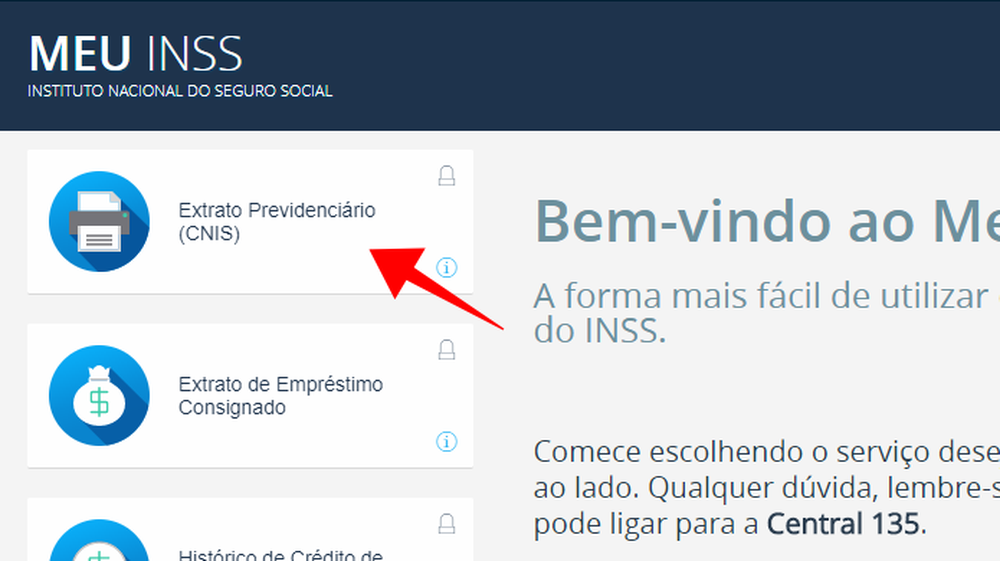Click Instituto Nacional do Seguro Social subtitle
The width and height of the screenshot is (1000, 561).
pos(180,91)
